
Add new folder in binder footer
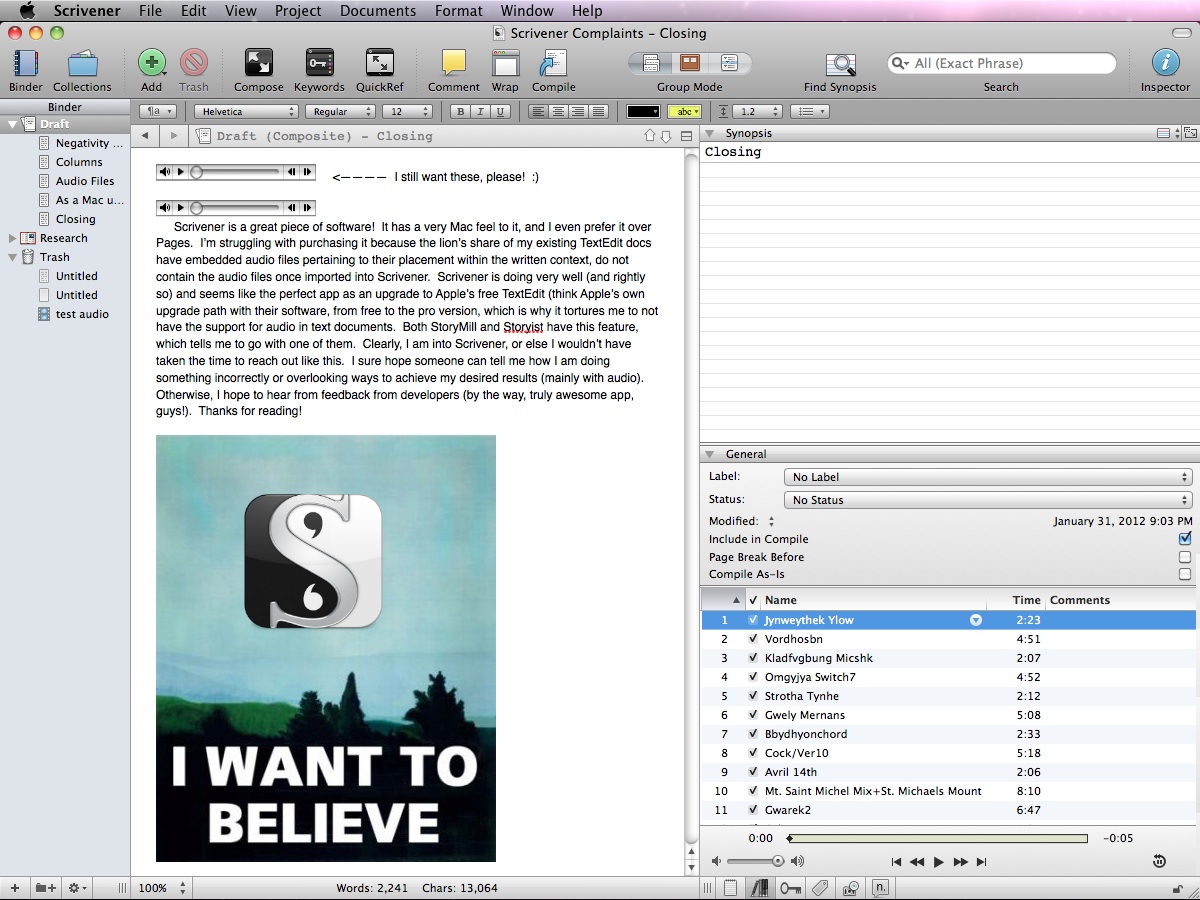(45, 888)
